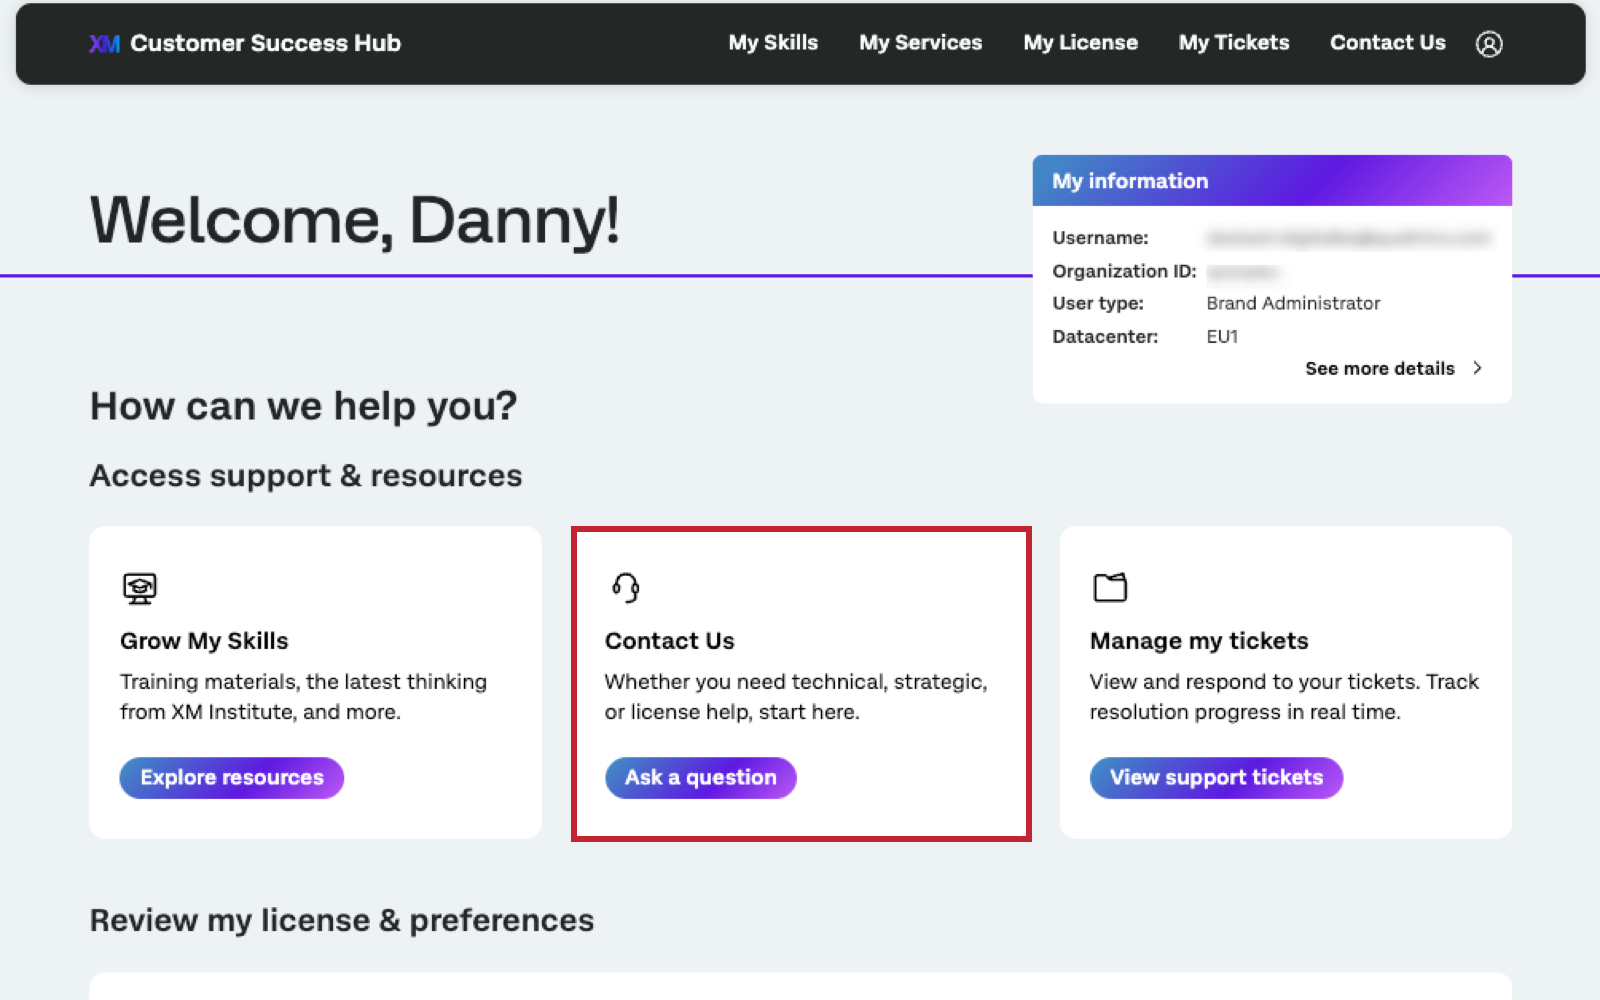Click Review my license & preferences heading
Screen dimensions: 1600x1000
click(x=342, y=921)
